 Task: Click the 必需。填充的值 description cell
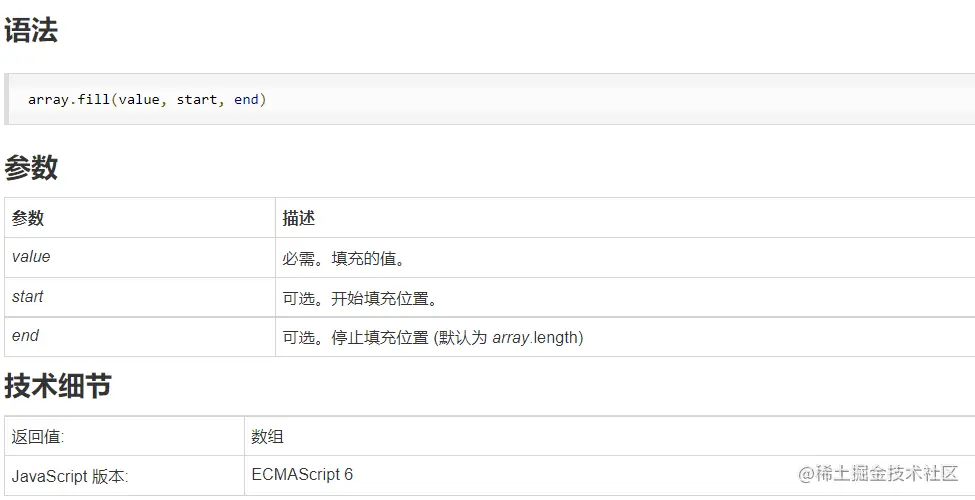tap(343, 258)
